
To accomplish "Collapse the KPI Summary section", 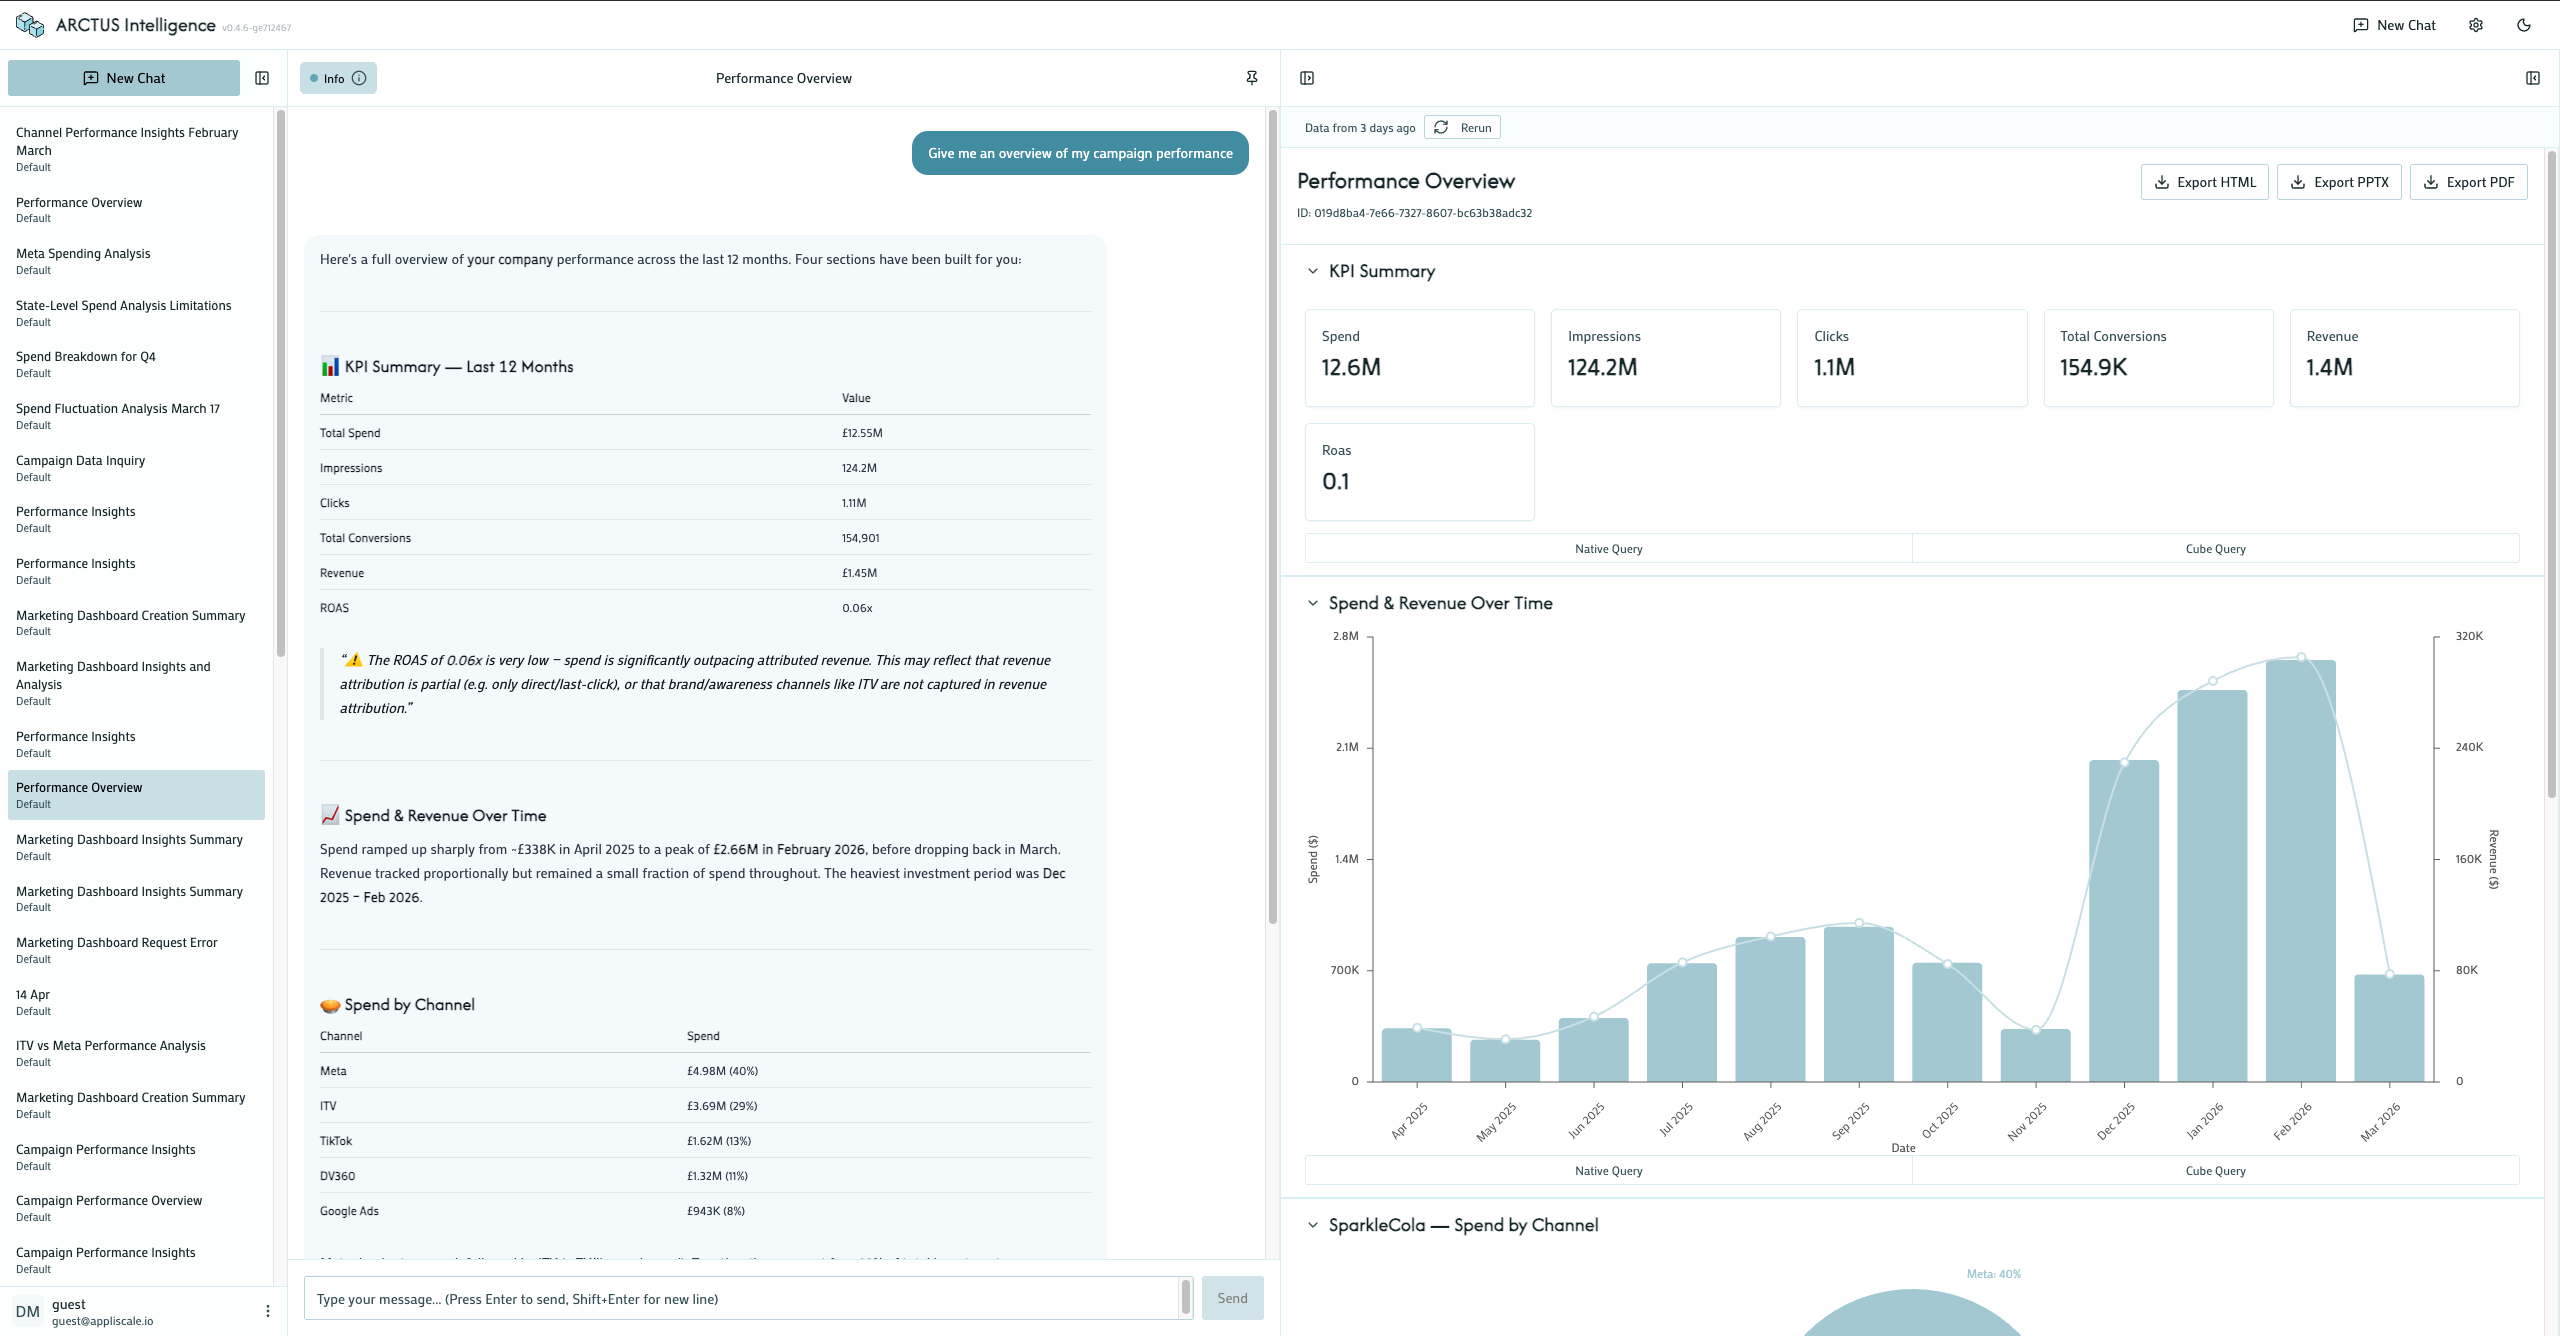I will point(1313,271).
